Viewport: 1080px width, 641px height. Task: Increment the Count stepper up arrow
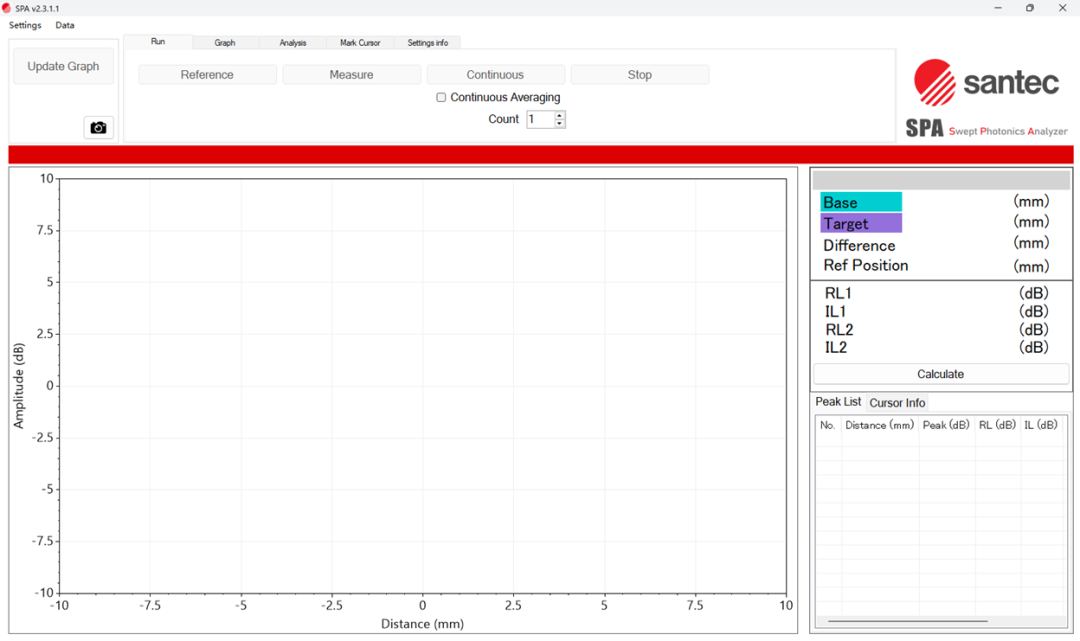tap(560, 115)
